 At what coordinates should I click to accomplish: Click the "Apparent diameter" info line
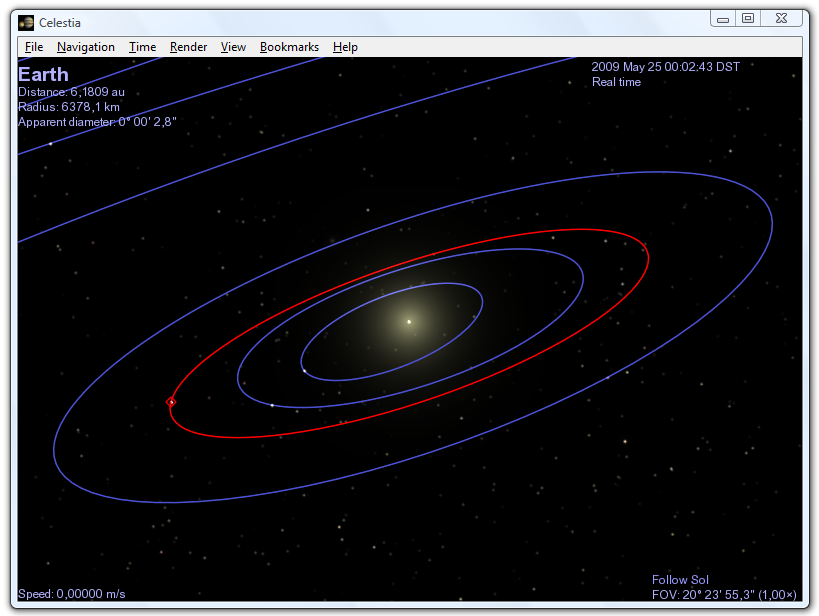pyautogui.click(x=97, y=122)
